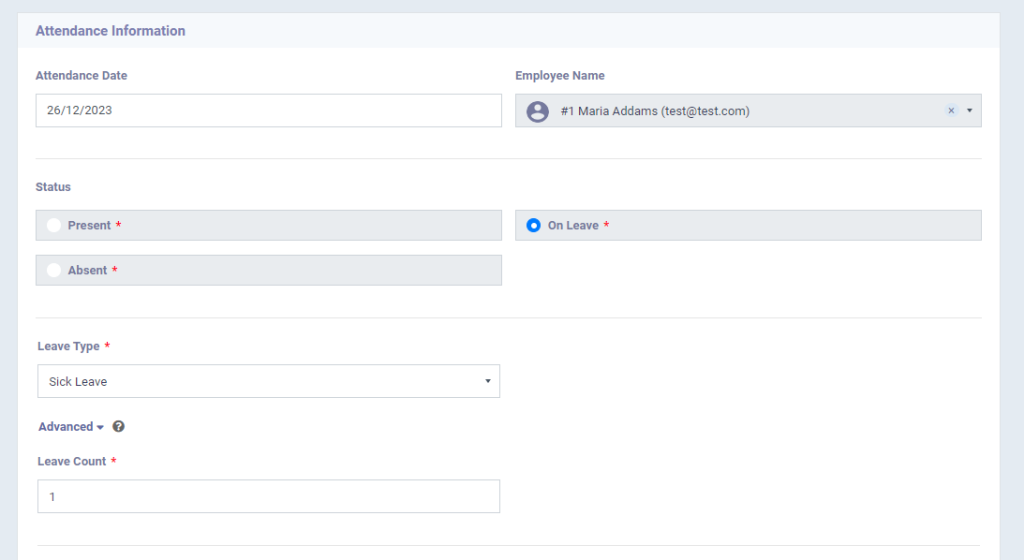Click the Leave Type dropdown caret
Image resolution: width=1024 pixels, height=560 pixels.
pyautogui.click(x=487, y=381)
